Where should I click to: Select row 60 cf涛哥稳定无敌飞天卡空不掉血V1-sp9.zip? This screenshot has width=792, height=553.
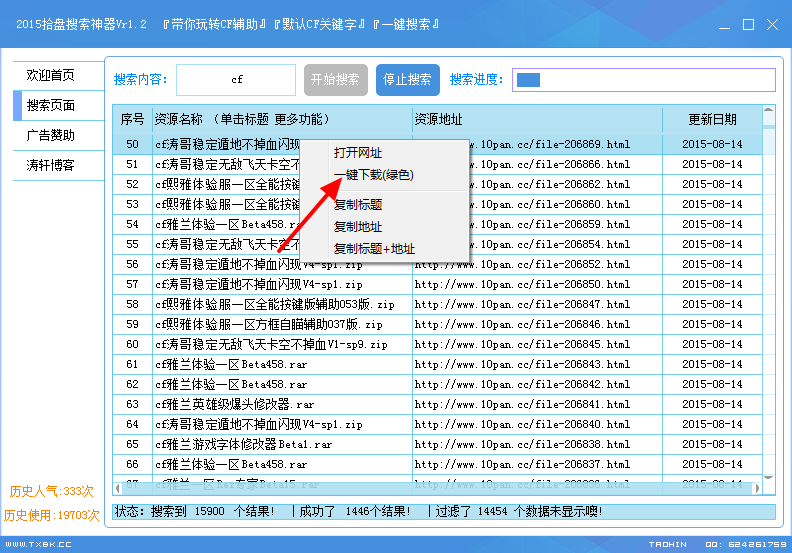coord(271,344)
